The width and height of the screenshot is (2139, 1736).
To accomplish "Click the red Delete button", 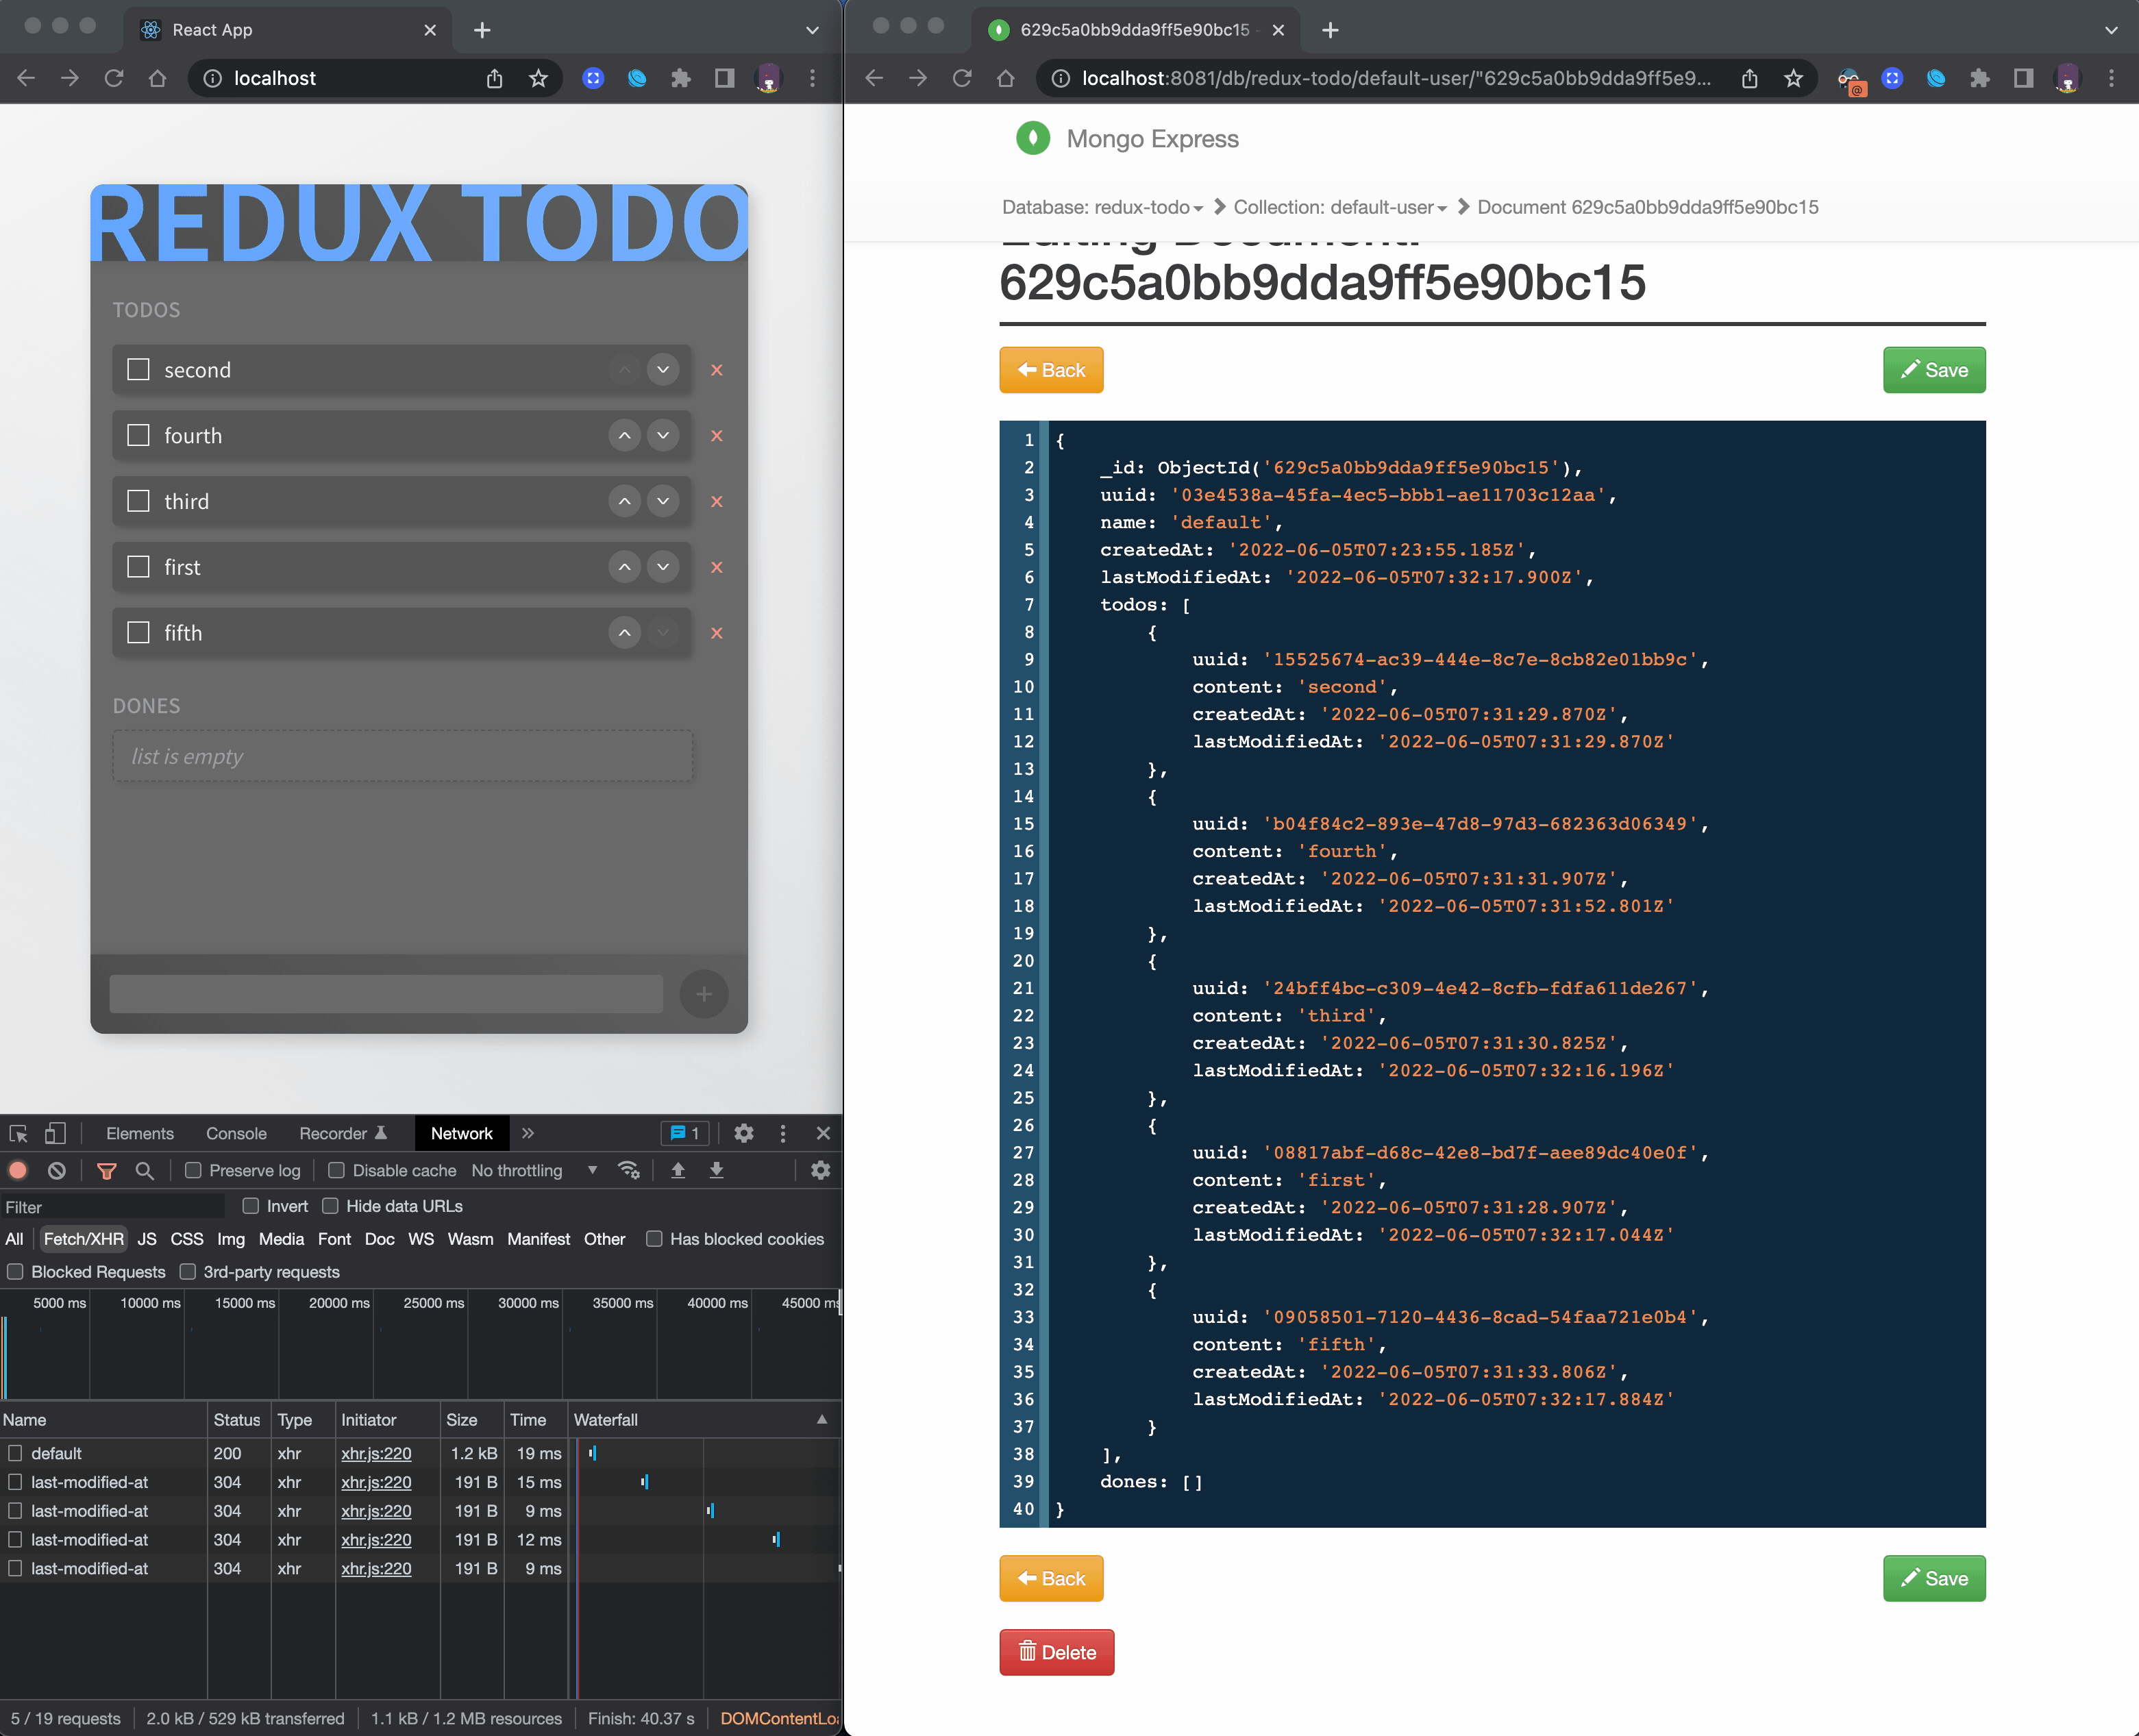I will click(1056, 1652).
